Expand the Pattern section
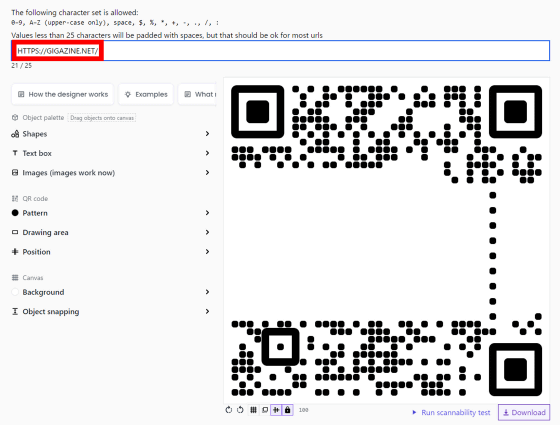Viewport: 560px width, 425px height. [x=111, y=213]
